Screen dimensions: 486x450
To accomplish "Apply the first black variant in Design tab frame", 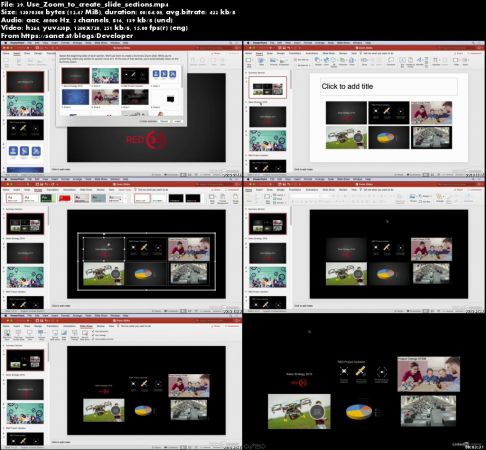I will pos(176,199).
